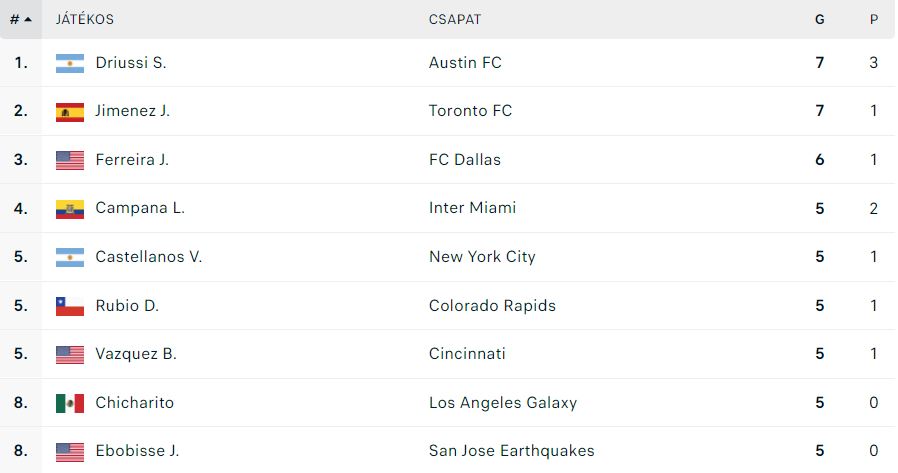Click the JÁTÉKOS column header

[85, 19]
